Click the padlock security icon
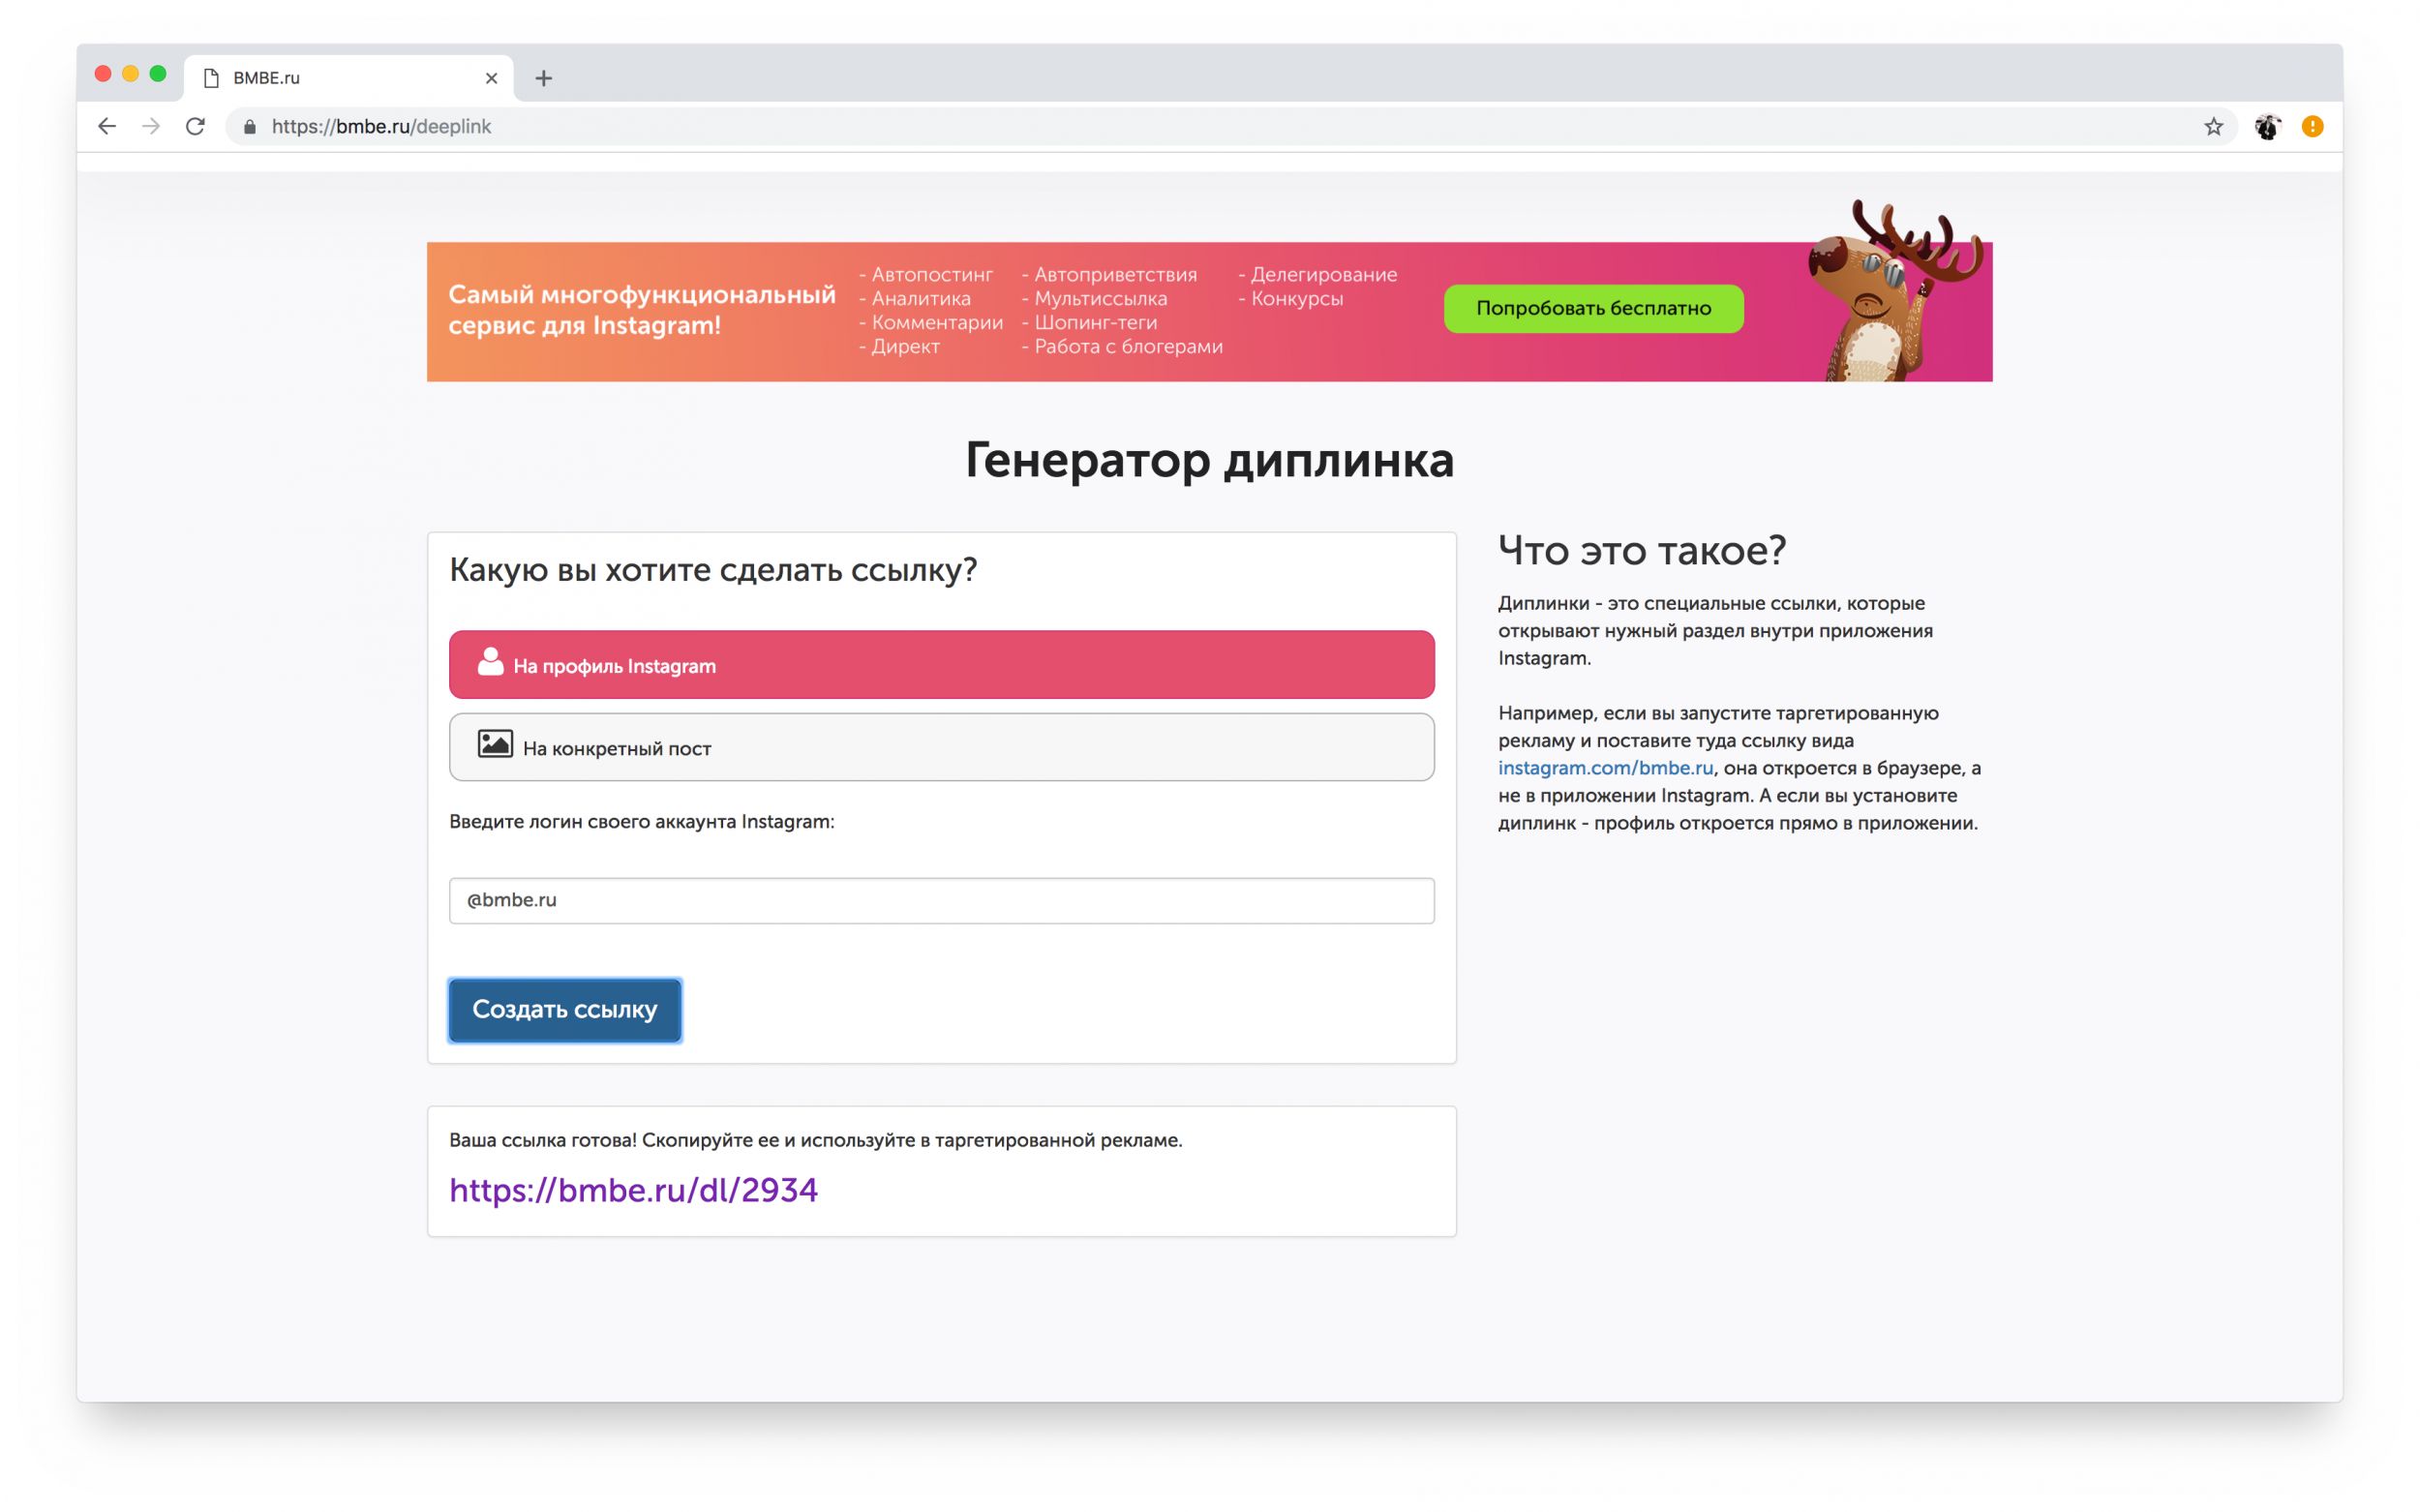The height and width of the screenshot is (1512, 2420). tap(250, 127)
